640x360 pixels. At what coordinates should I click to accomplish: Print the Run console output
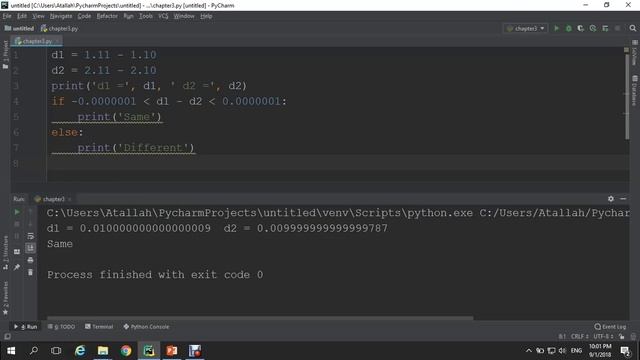[x=30, y=260]
